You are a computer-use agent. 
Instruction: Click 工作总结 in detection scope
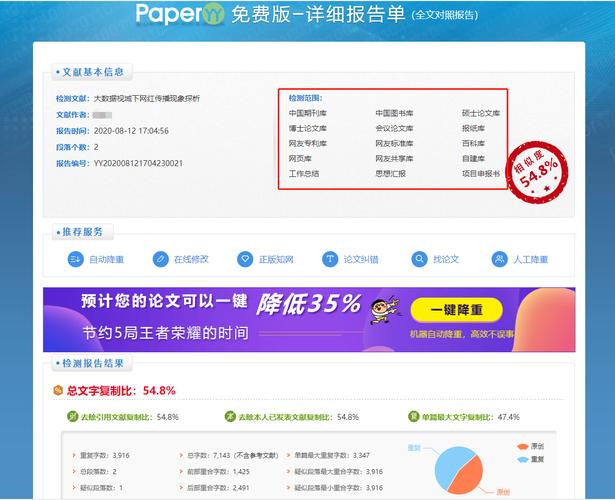coord(304,174)
